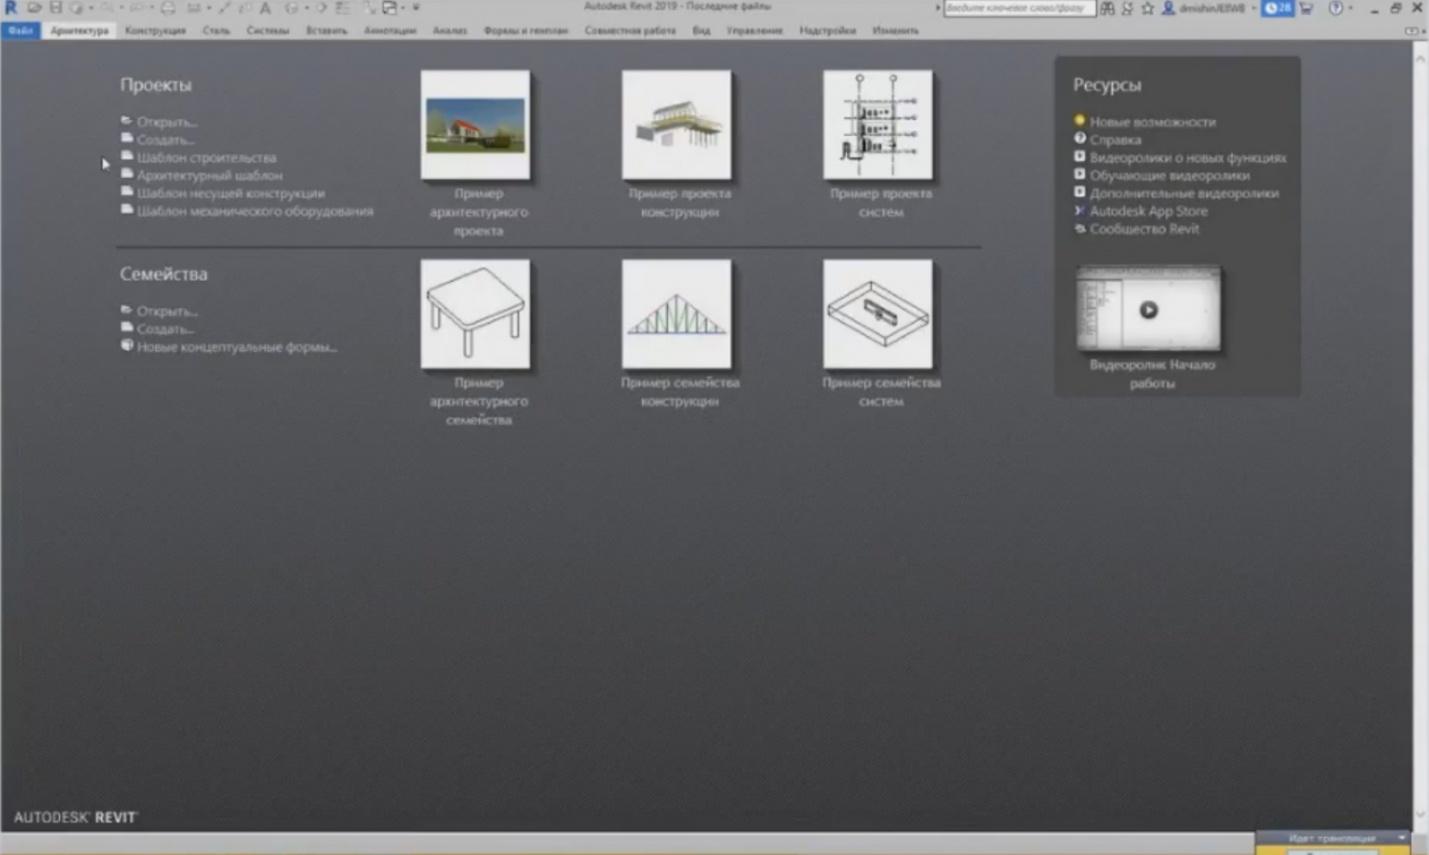The image size is (1429, 855).
Task: Click the Switch Windows icon in quick access toolbar
Action: (390, 8)
